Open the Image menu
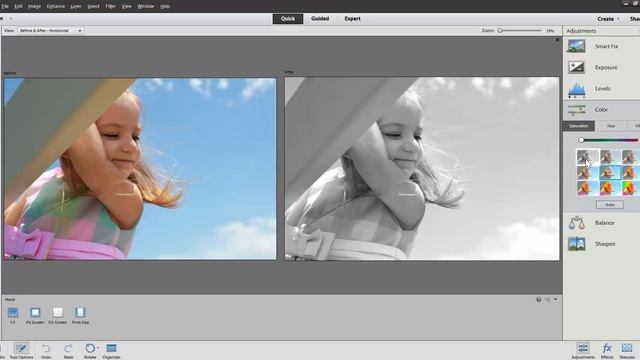 [34, 7]
